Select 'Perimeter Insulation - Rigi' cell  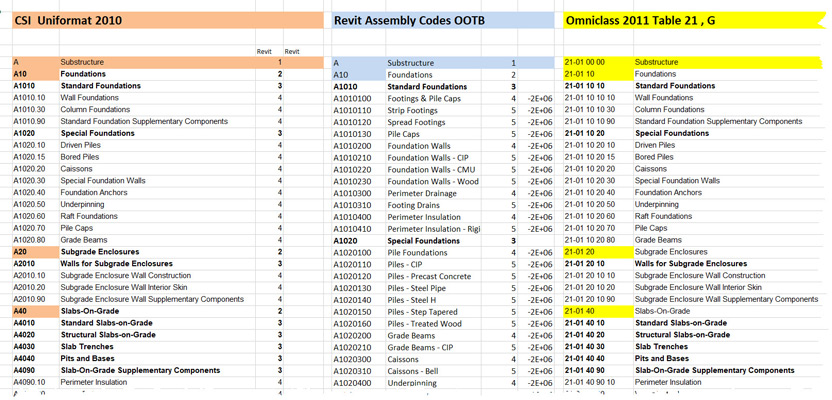pos(434,229)
